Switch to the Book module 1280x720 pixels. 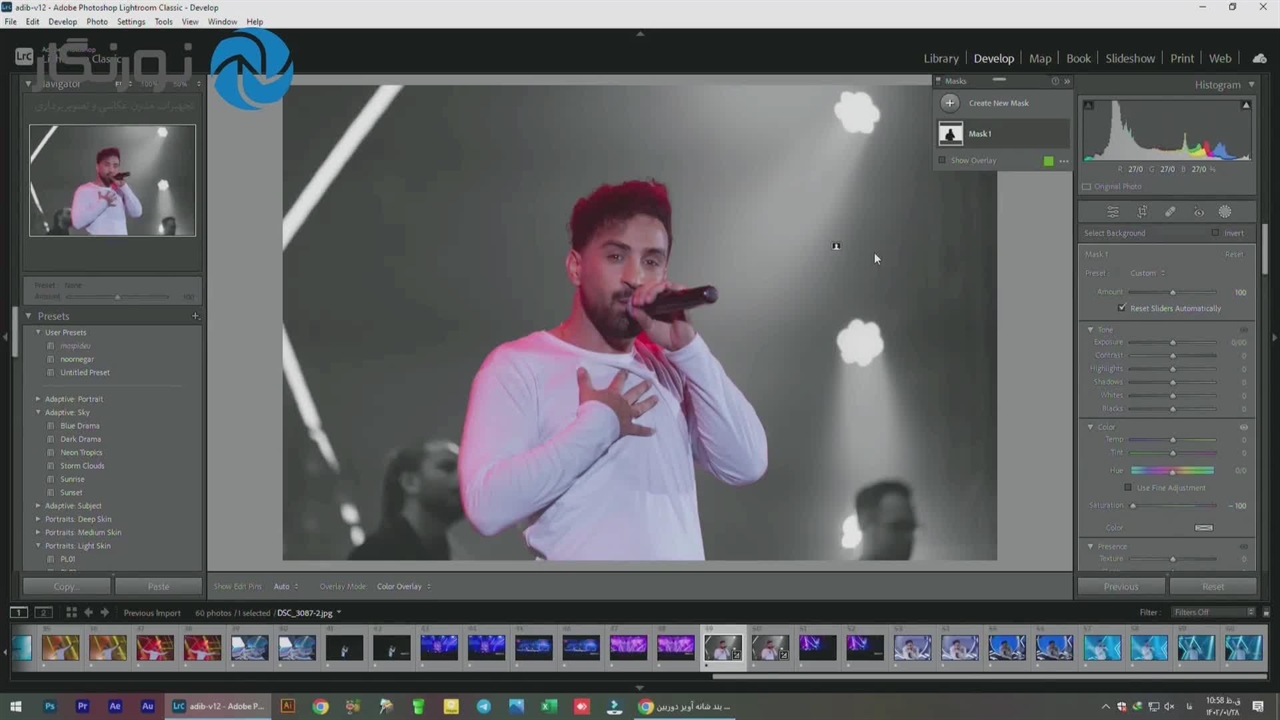[1078, 58]
